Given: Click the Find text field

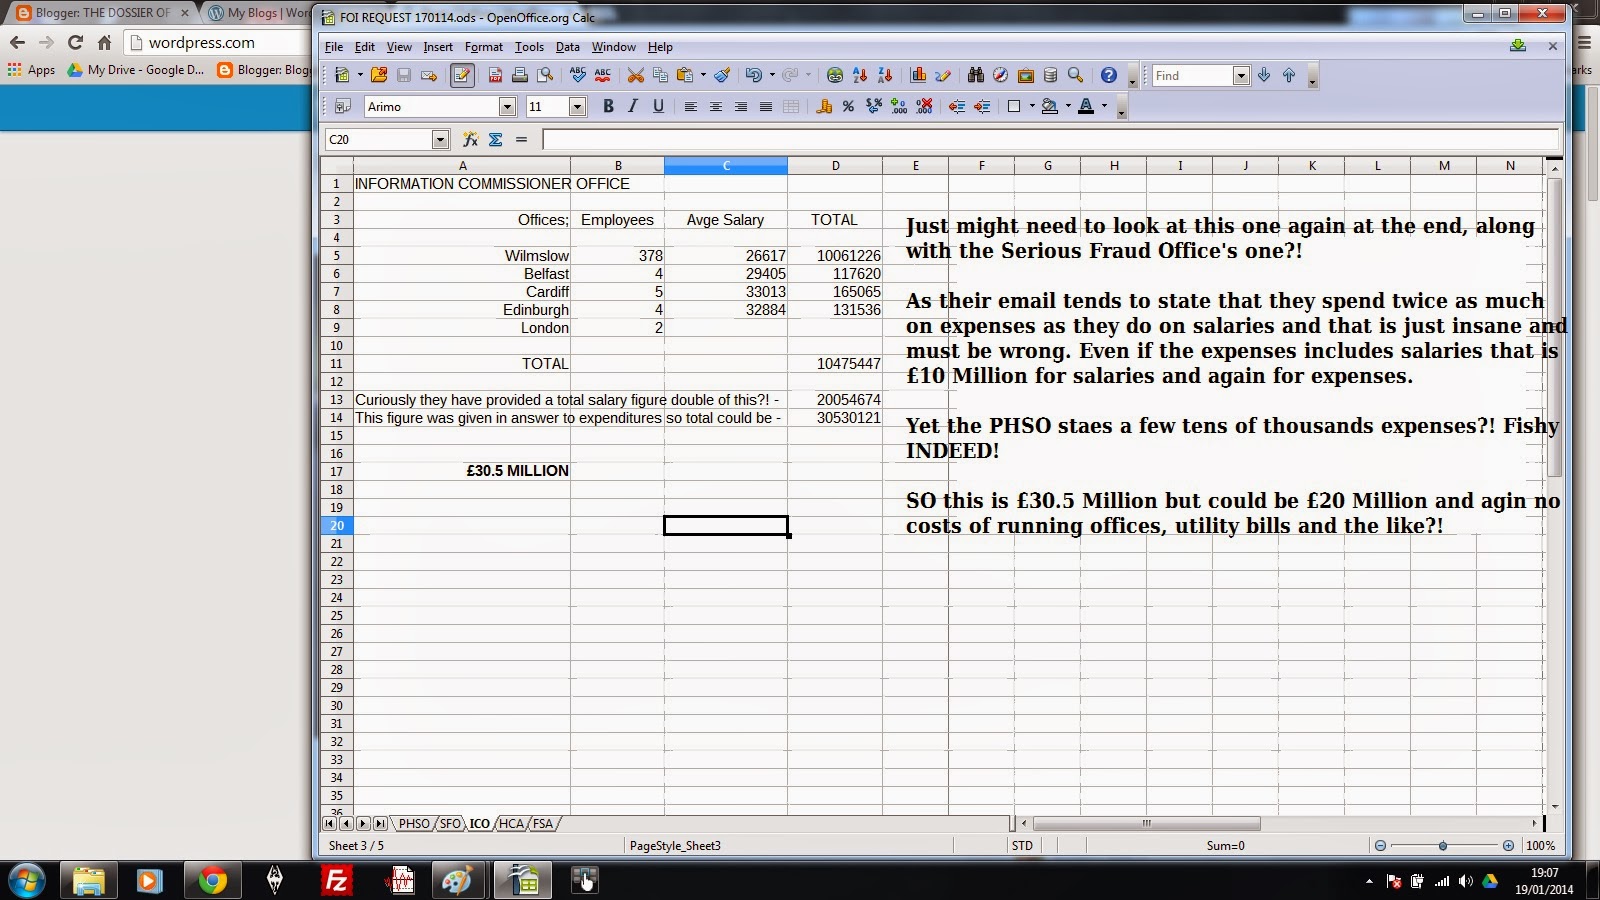Looking at the screenshot, I should 1192,76.
